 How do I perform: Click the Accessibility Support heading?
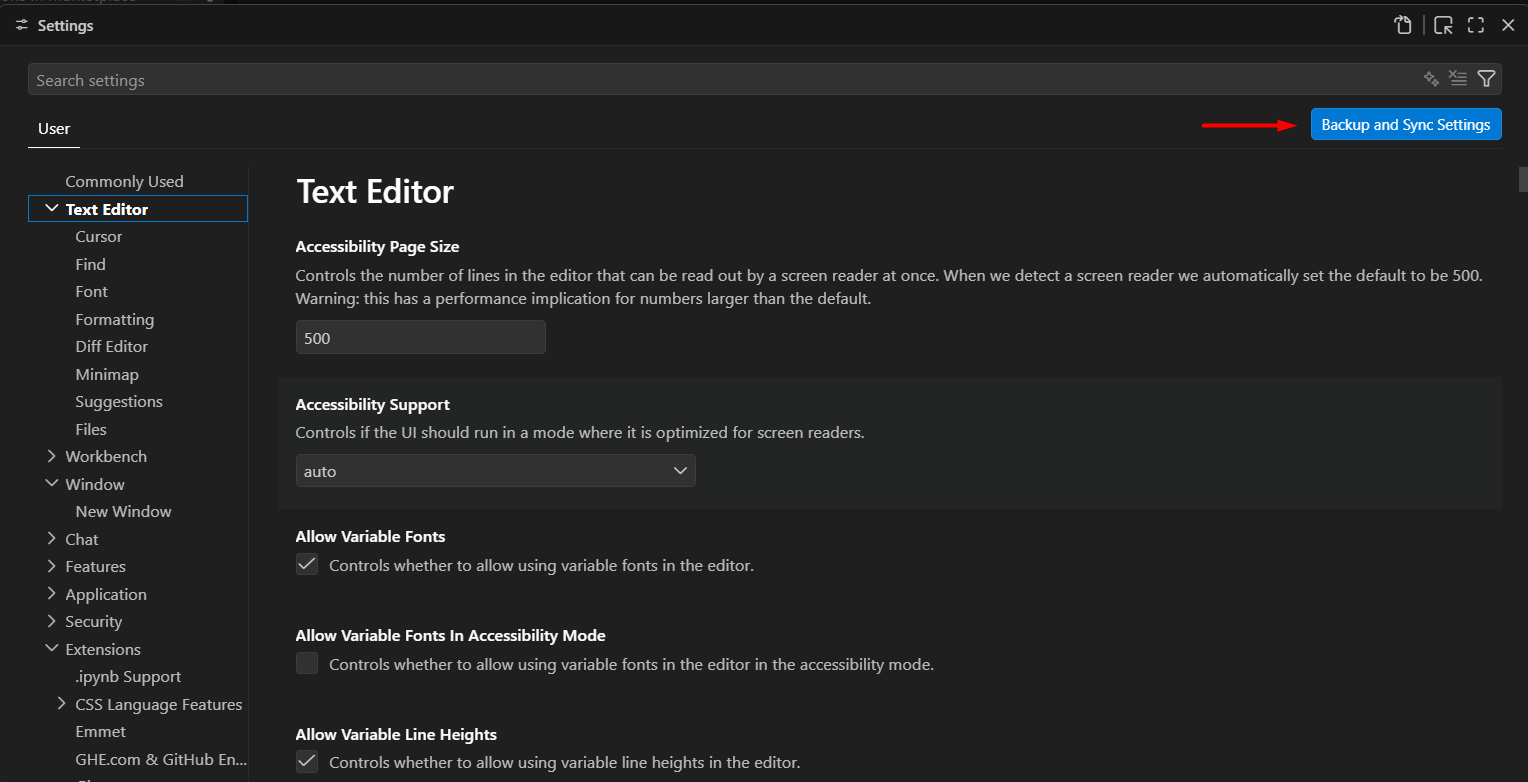click(373, 404)
